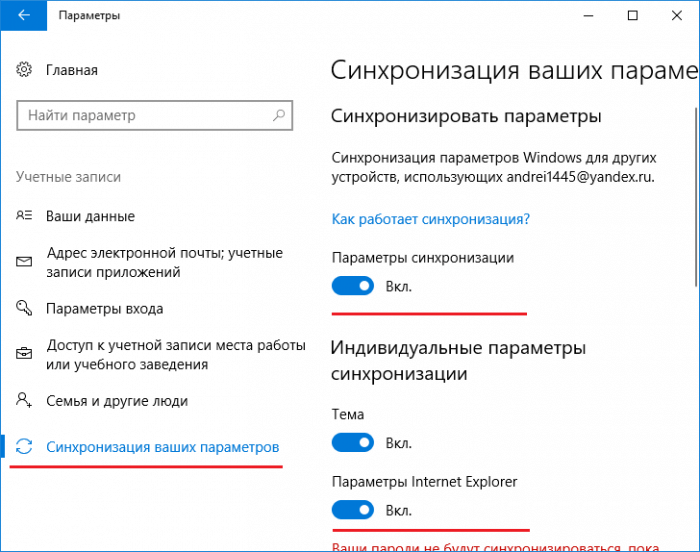Select Синхронизация ваших параметров in sidebar
The width and height of the screenshot is (700, 552).
click(x=162, y=447)
